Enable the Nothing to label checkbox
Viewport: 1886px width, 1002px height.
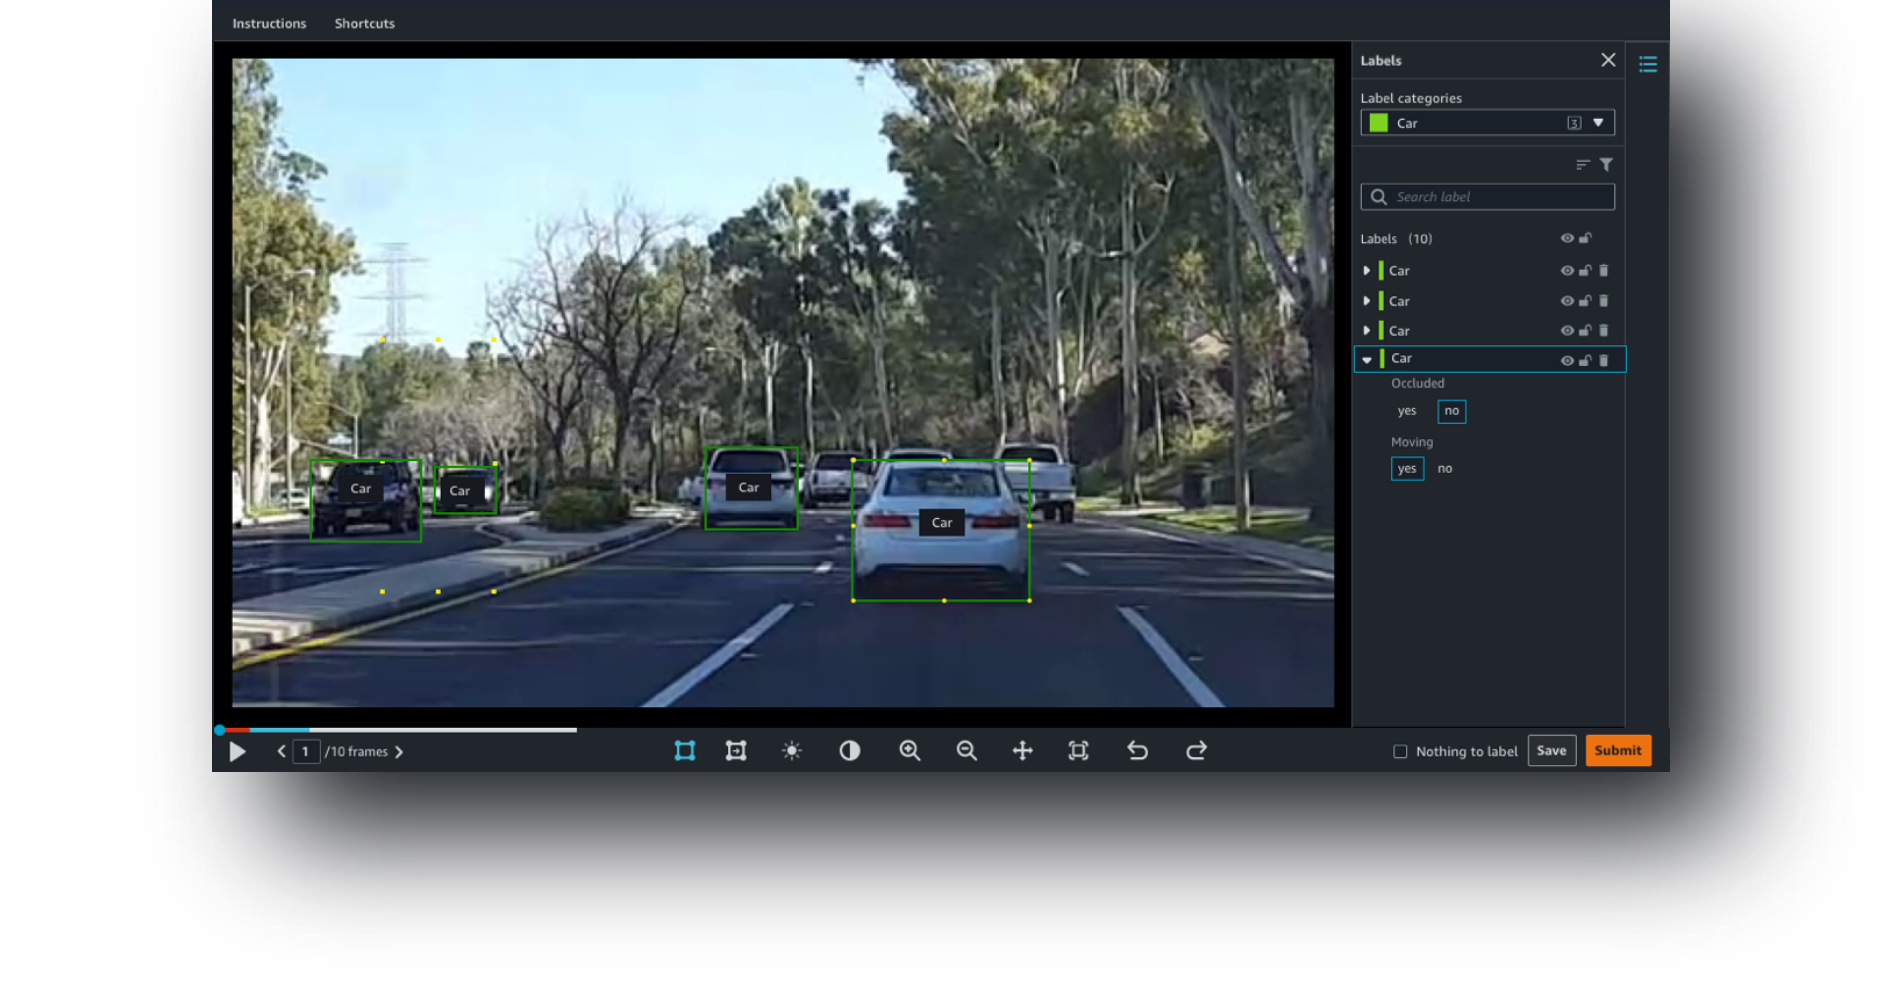pos(1400,752)
